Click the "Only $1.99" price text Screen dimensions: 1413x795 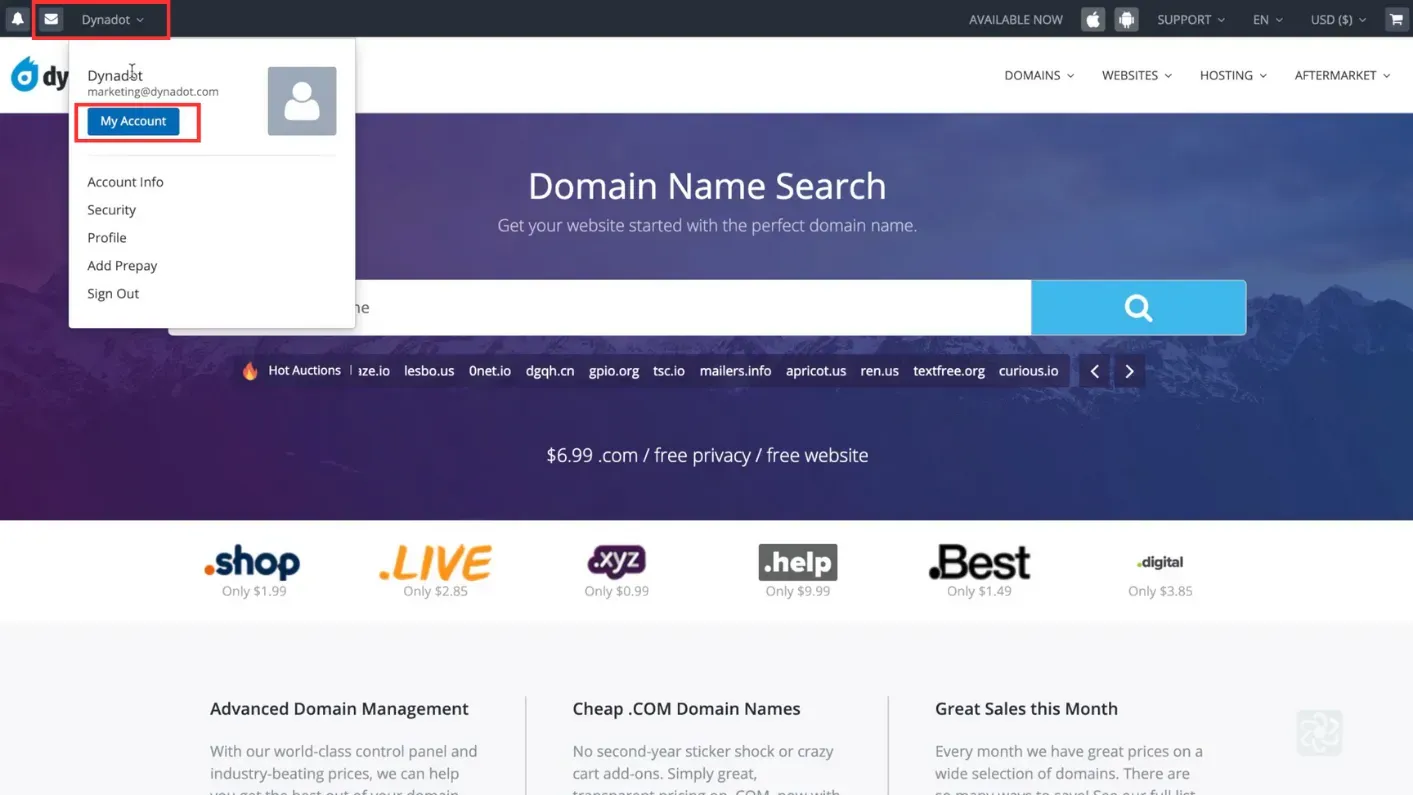coord(254,591)
